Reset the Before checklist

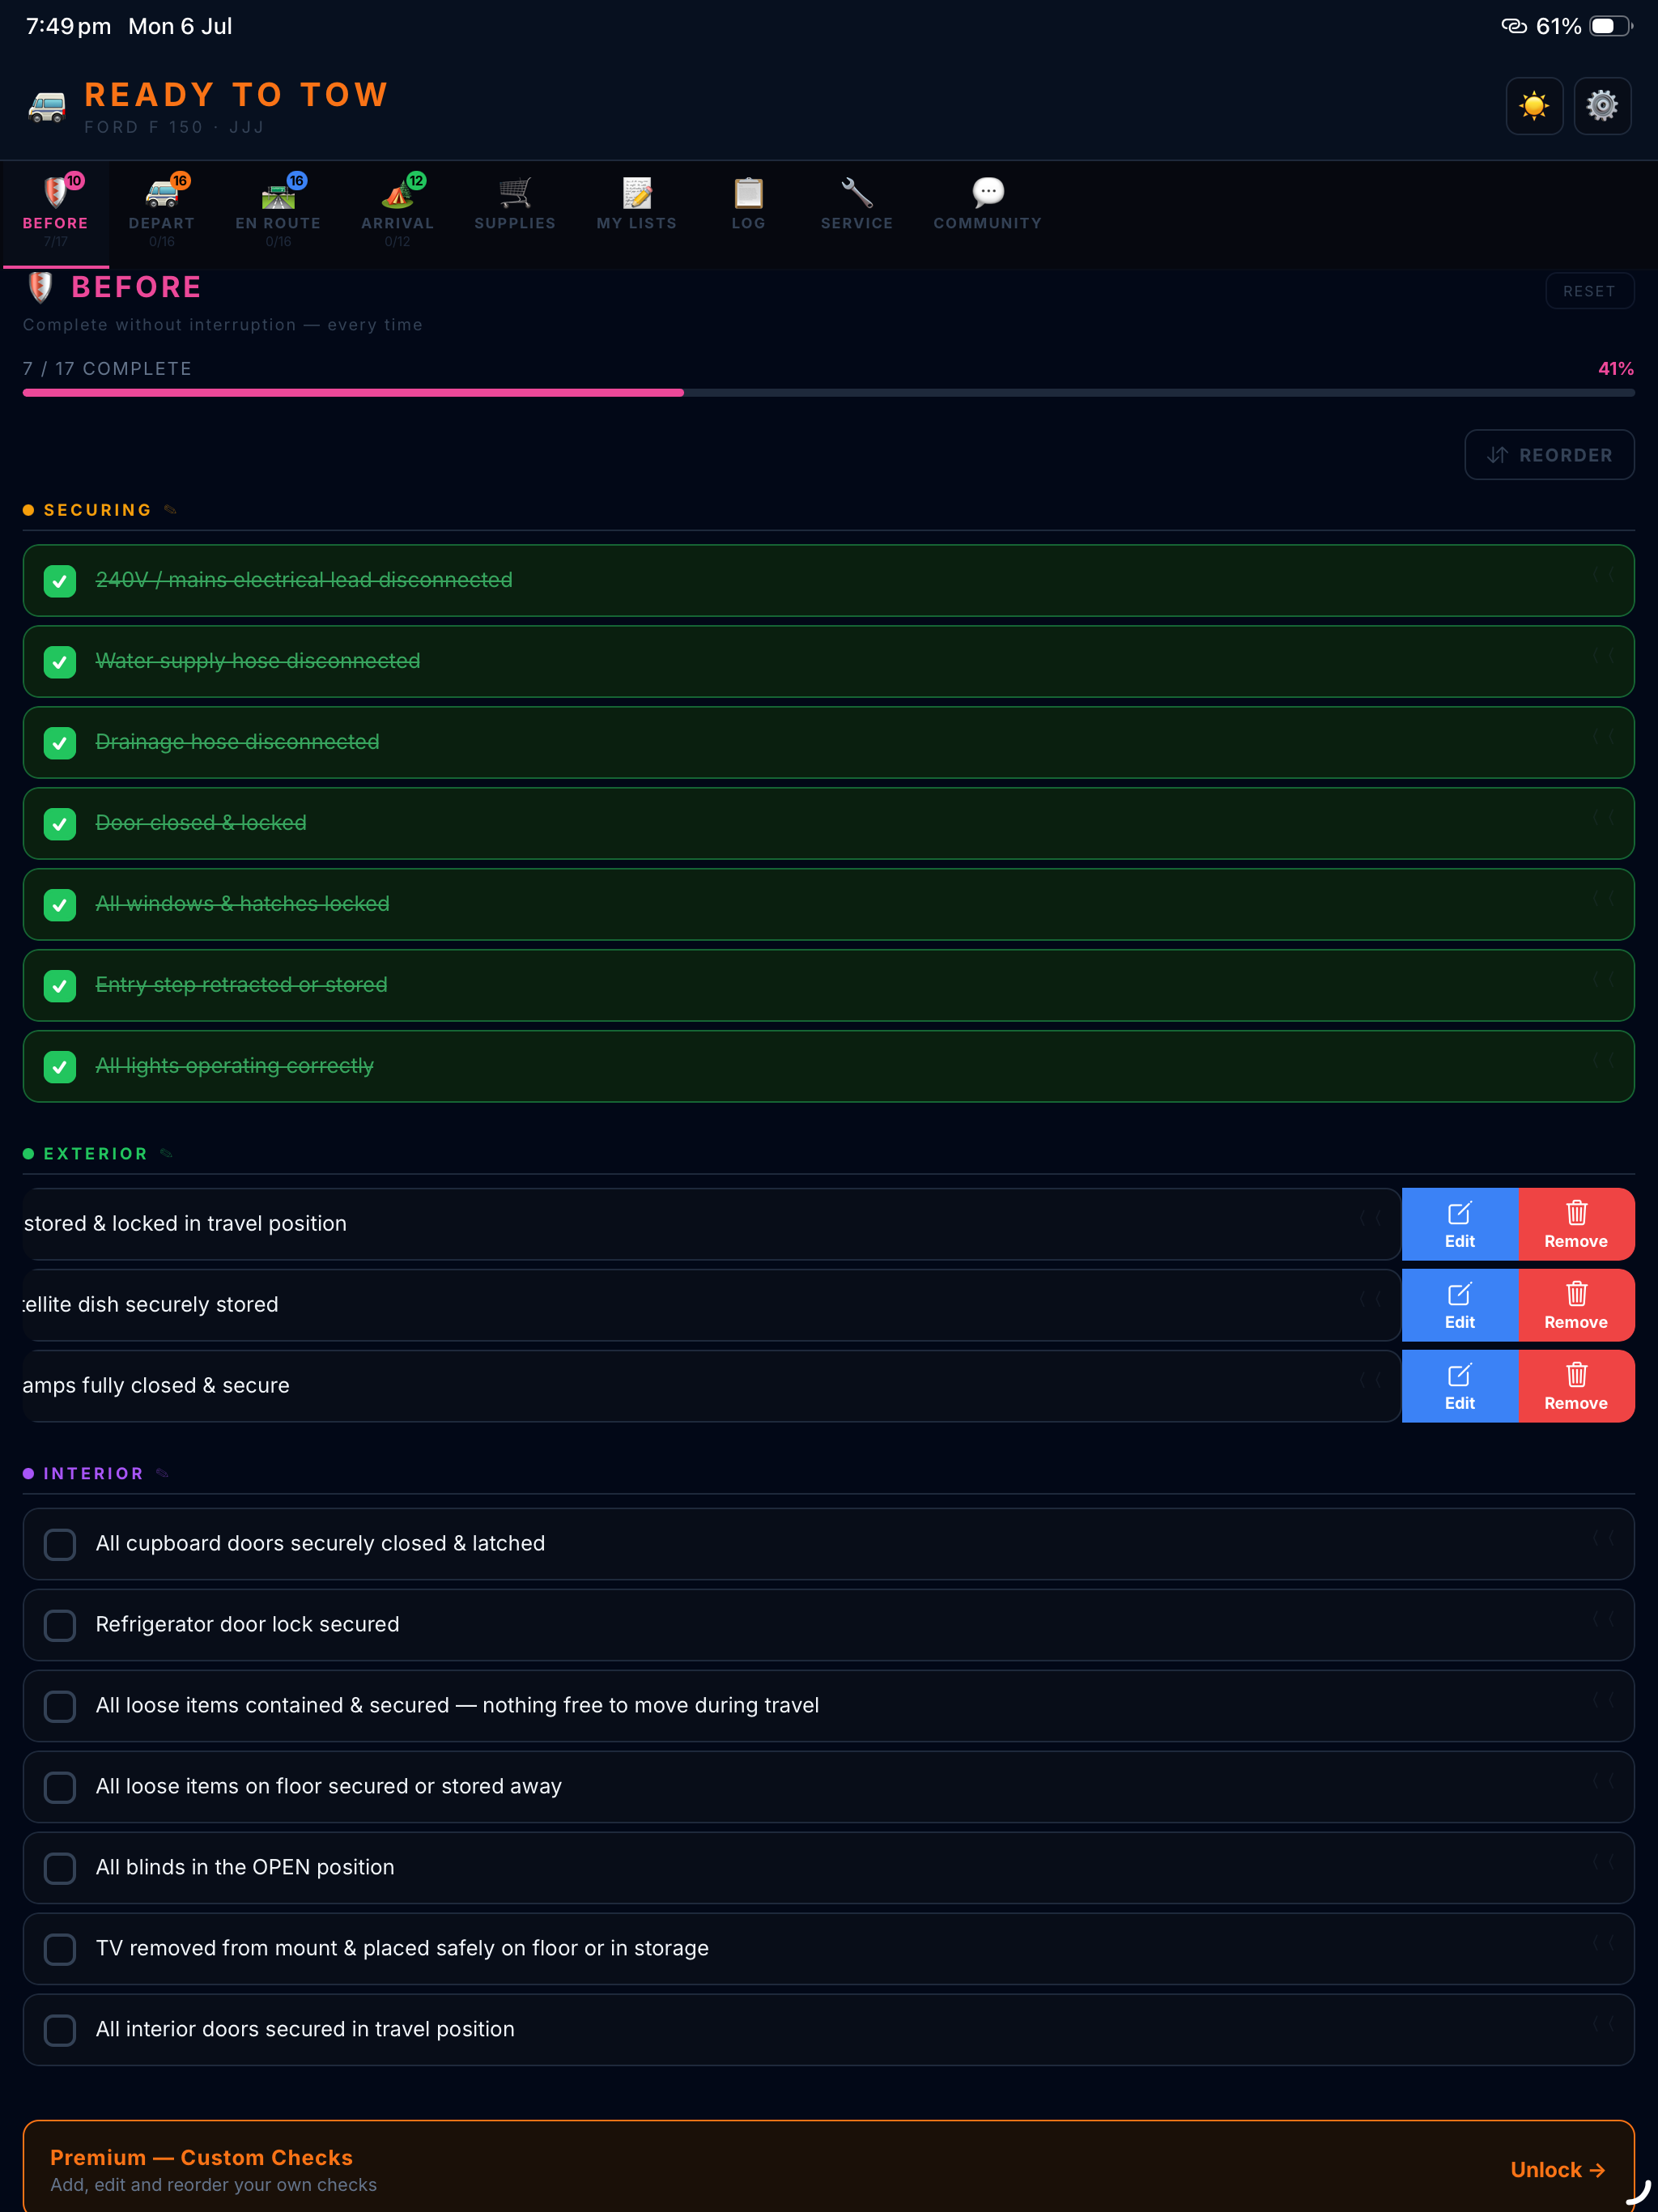tap(1589, 291)
